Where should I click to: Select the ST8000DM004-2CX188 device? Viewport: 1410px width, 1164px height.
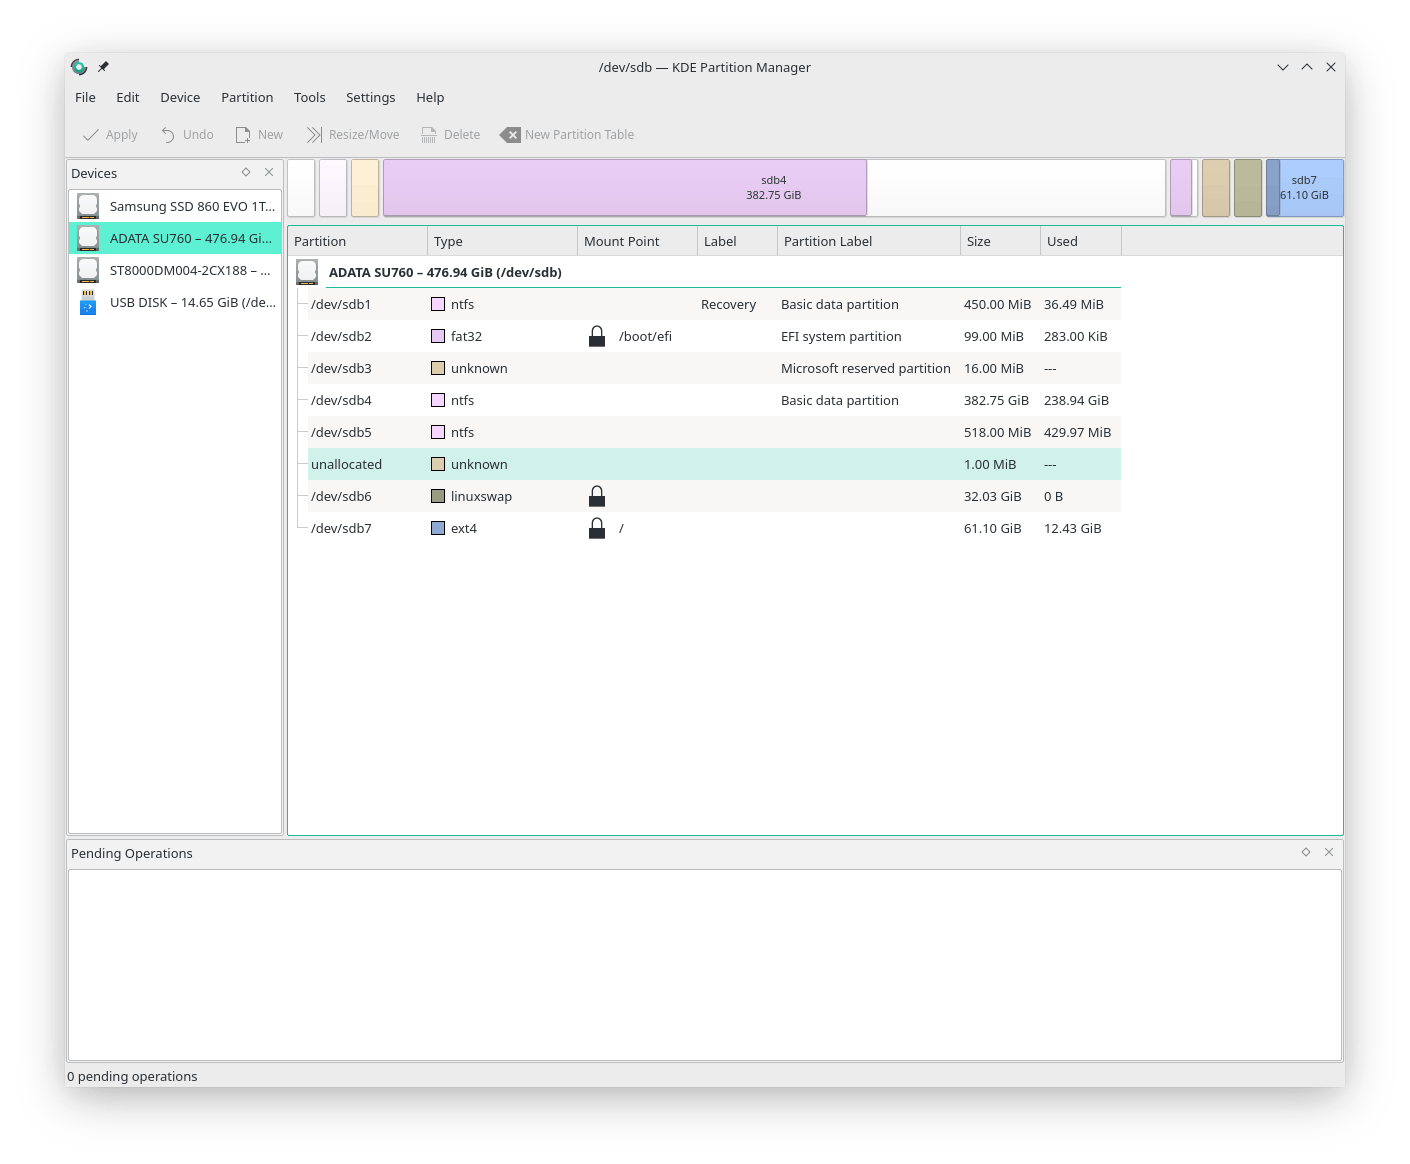tap(175, 270)
